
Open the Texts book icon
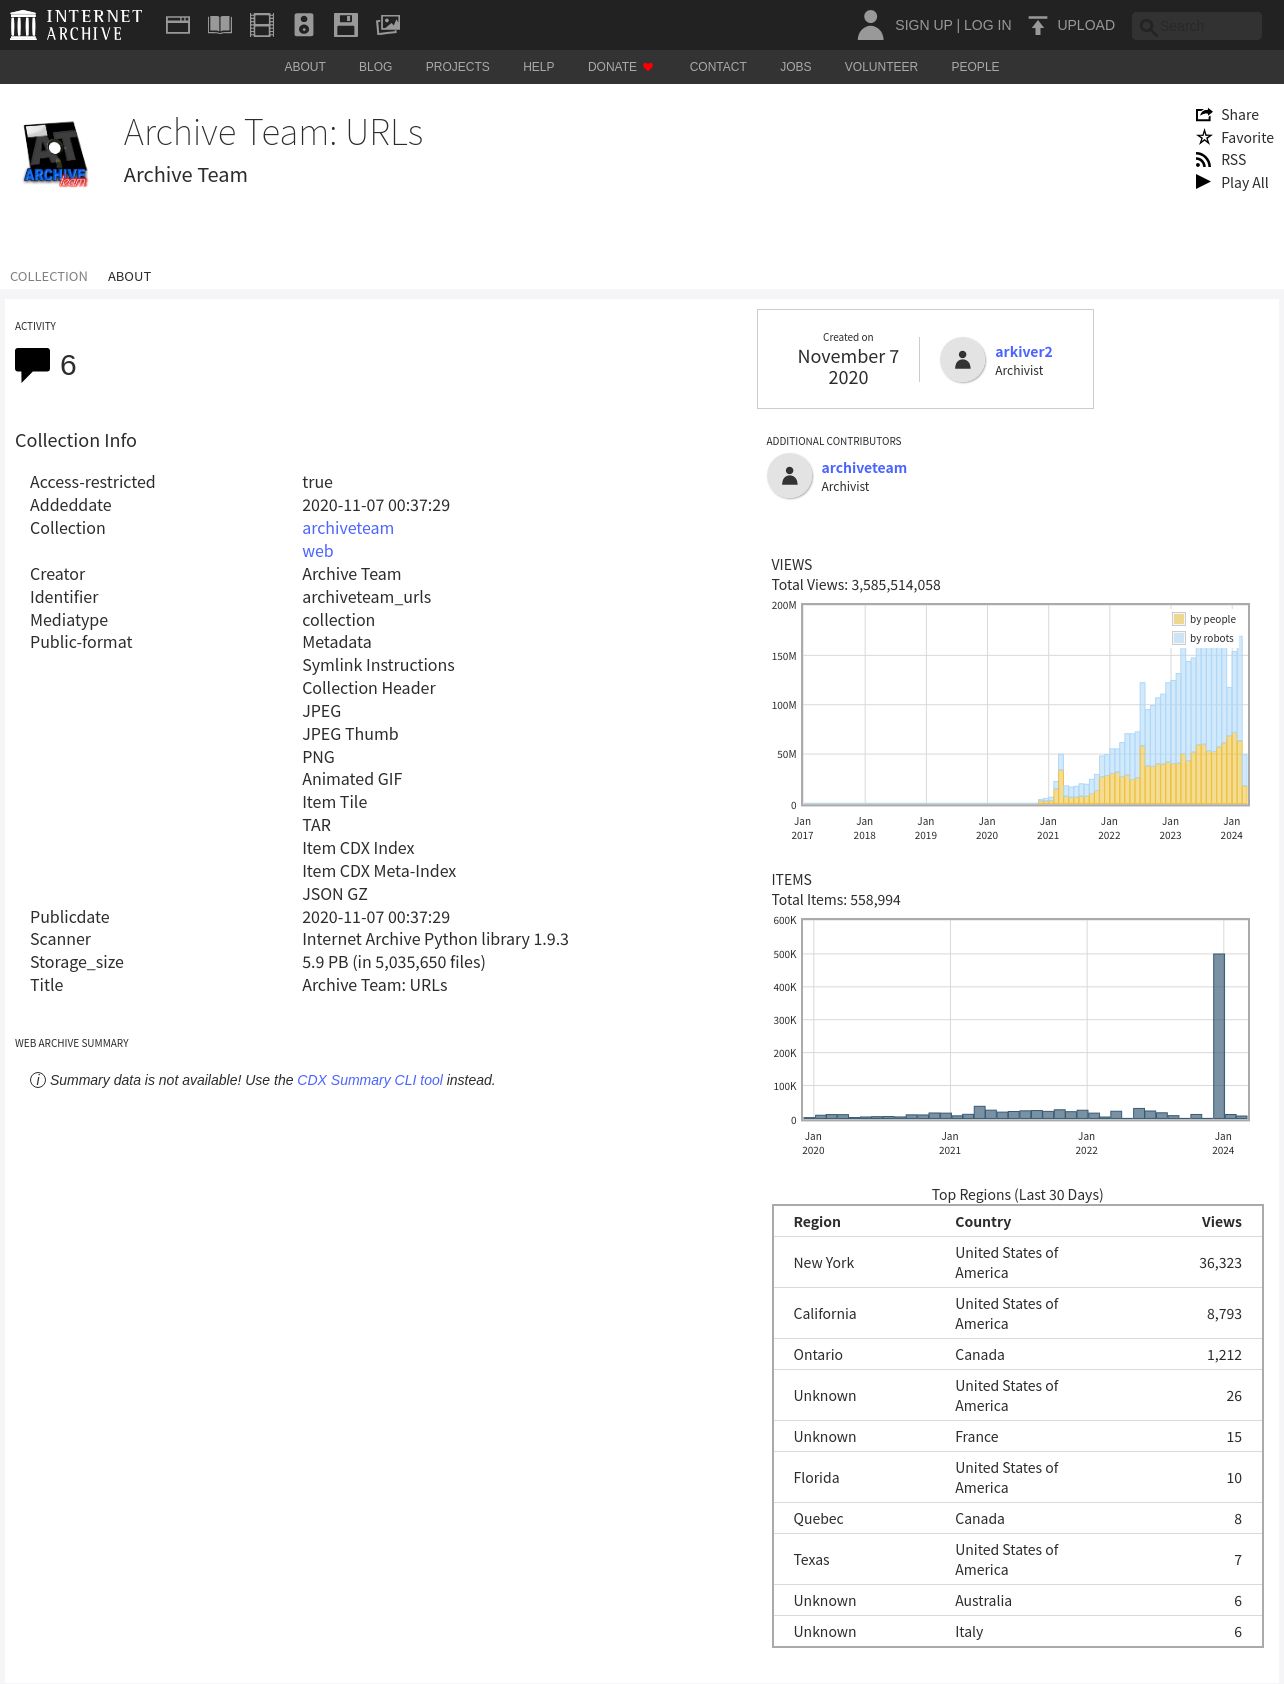tap(220, 25)
